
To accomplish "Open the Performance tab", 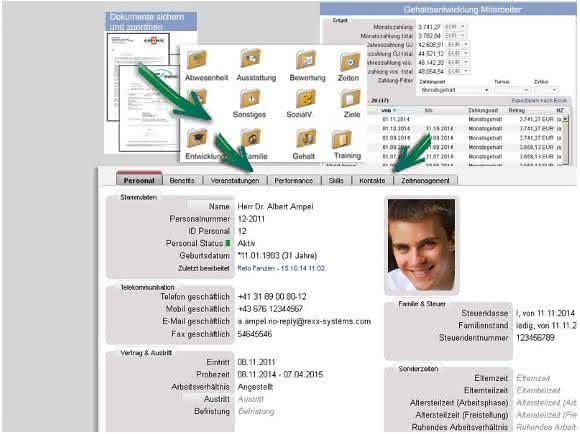I will point(293,180).
